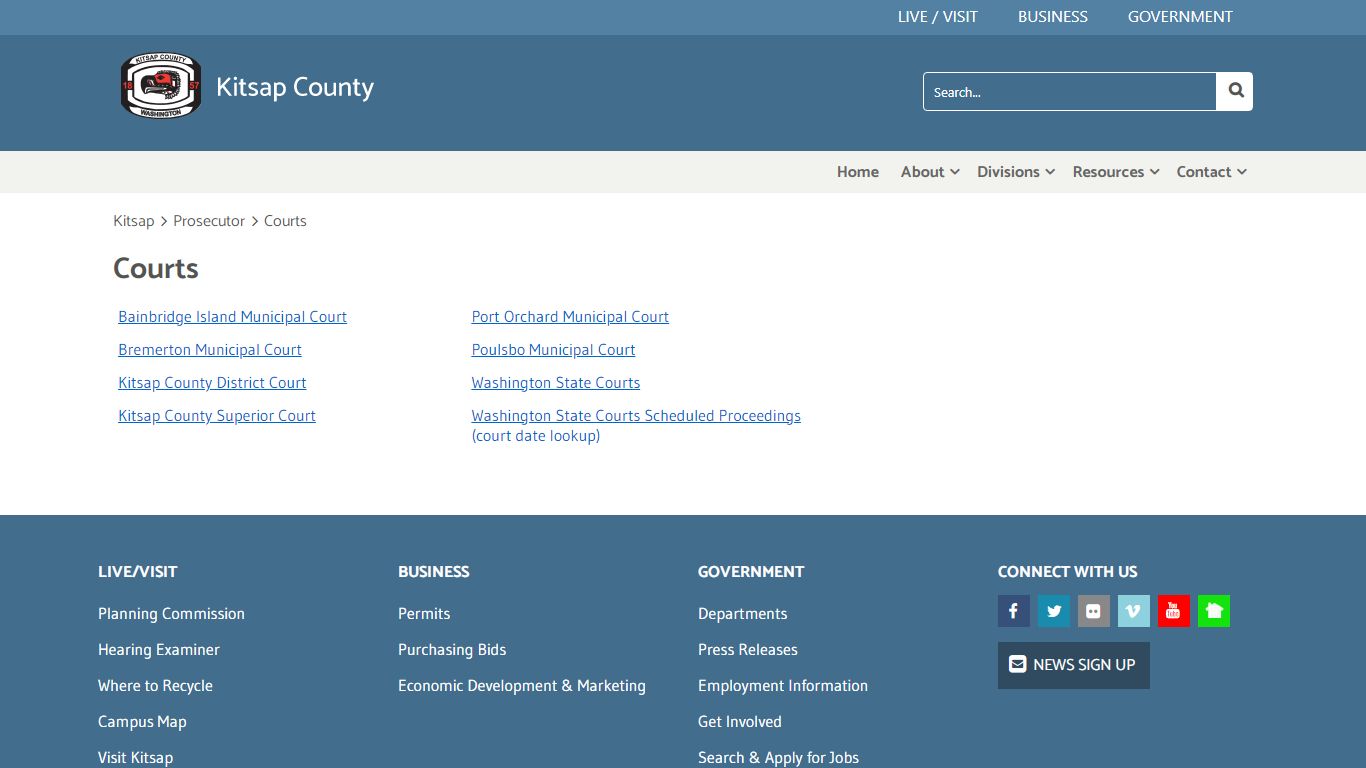Open Bainbridge Island Municipal Court link
This screenshot has width=1366, height=768.
pyautogui.click(x=232, y=317)
